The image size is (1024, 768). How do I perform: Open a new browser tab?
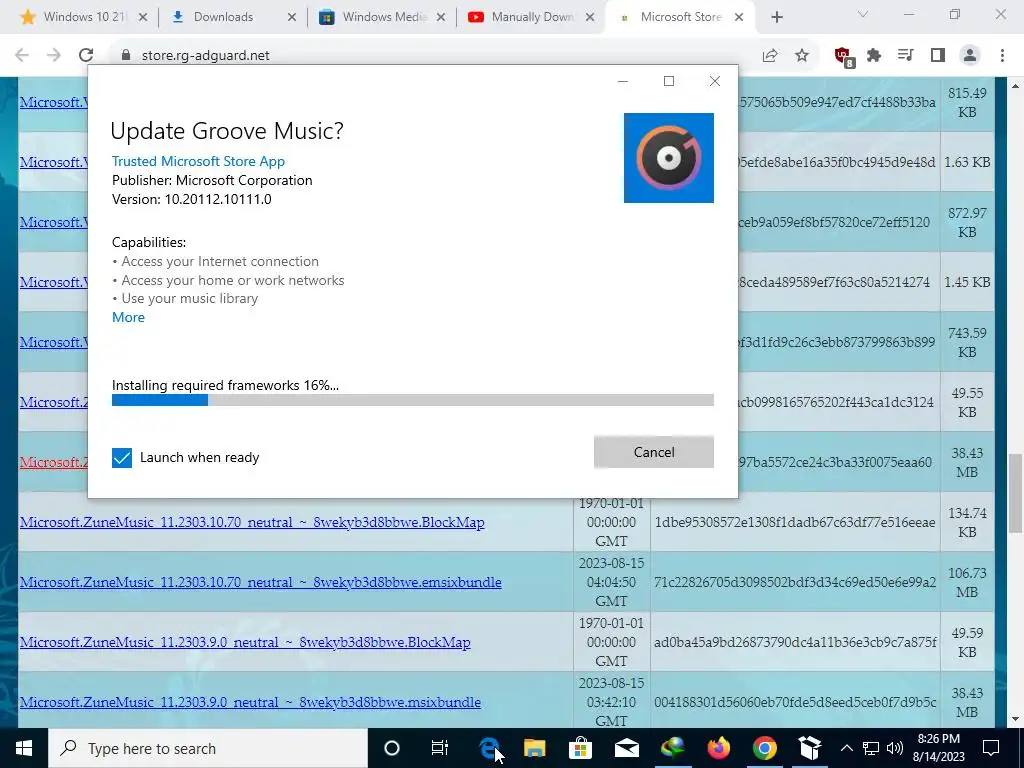click(x=776, y=18)
